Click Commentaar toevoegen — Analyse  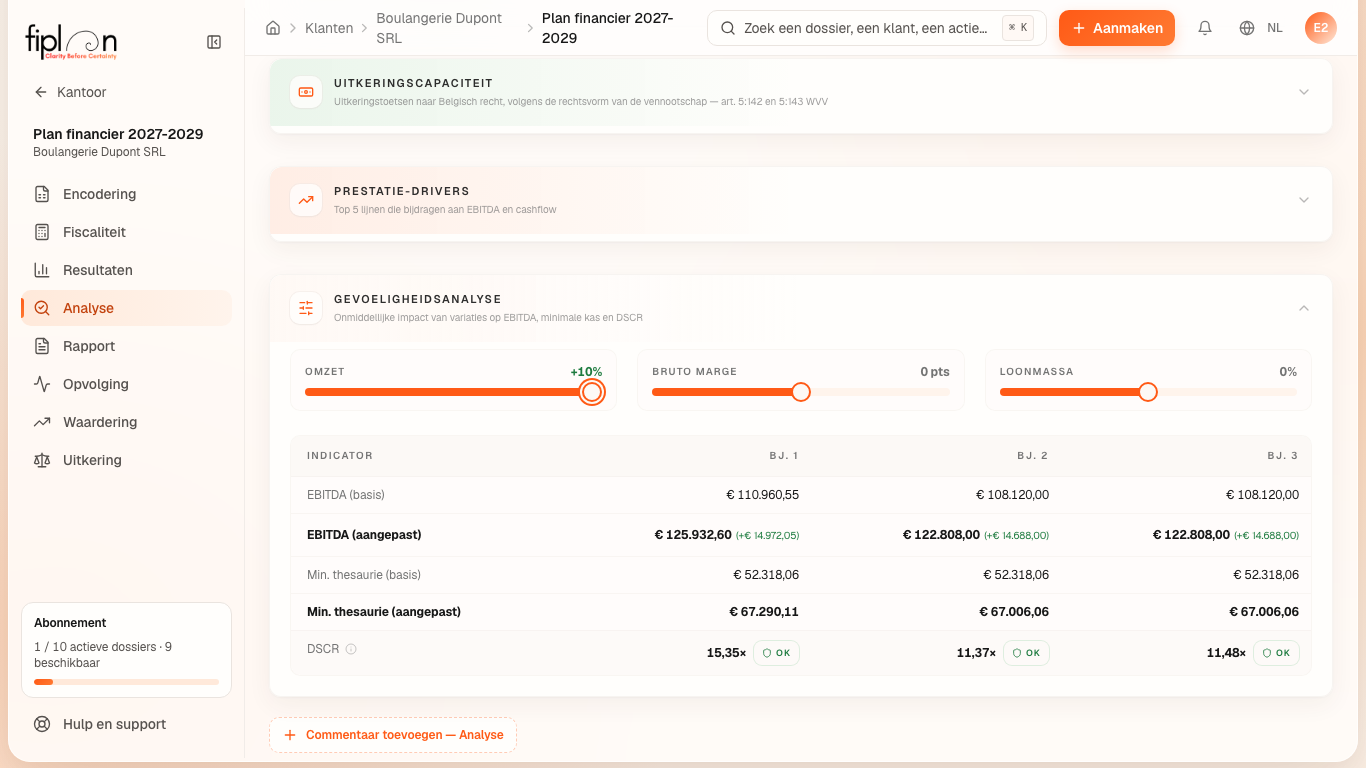point(393,735)
